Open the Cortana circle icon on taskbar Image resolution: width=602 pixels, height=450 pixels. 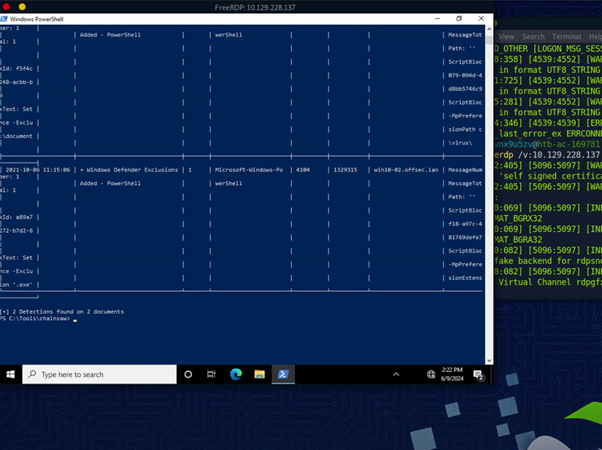(x=188, y=374)
